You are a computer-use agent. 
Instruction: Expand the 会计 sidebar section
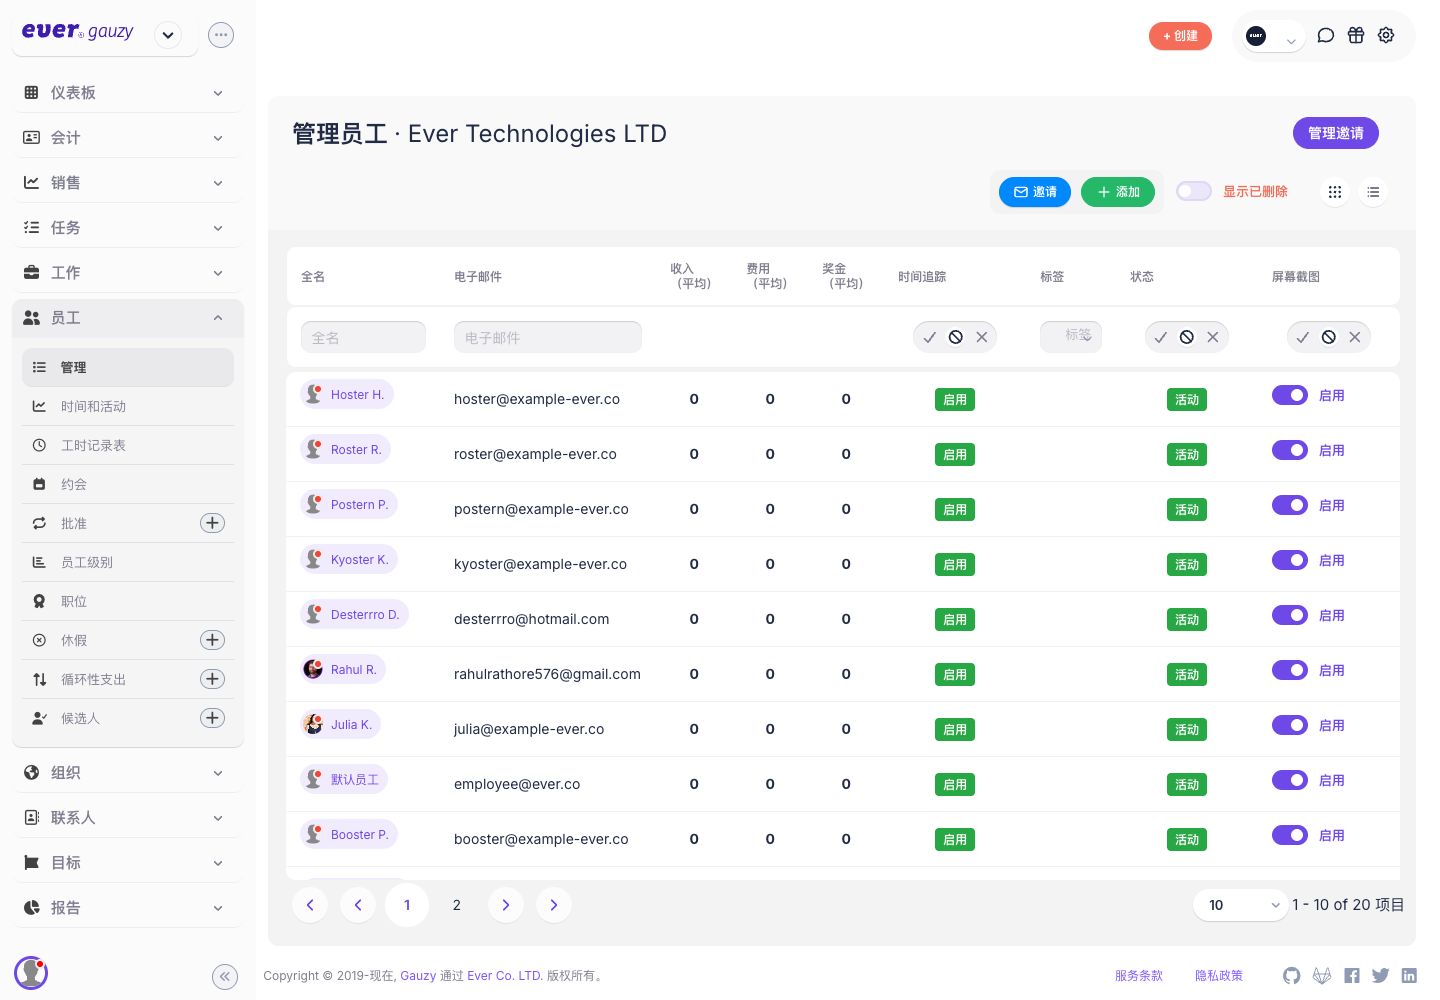(128, 138)
